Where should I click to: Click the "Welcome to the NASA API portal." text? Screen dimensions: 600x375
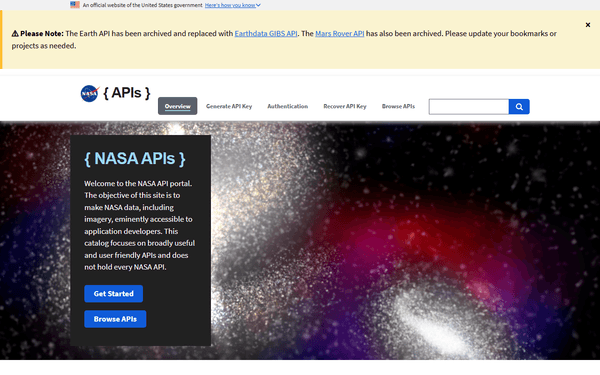[x=138, y=184]
